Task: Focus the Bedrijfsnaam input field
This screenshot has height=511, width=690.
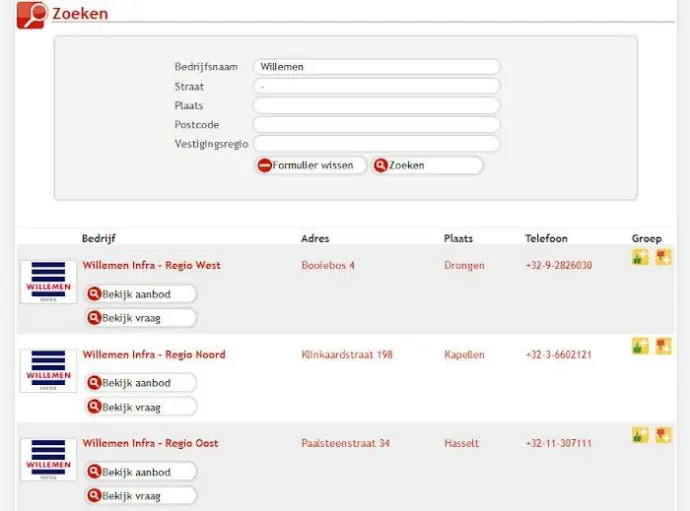Action: 375,67
